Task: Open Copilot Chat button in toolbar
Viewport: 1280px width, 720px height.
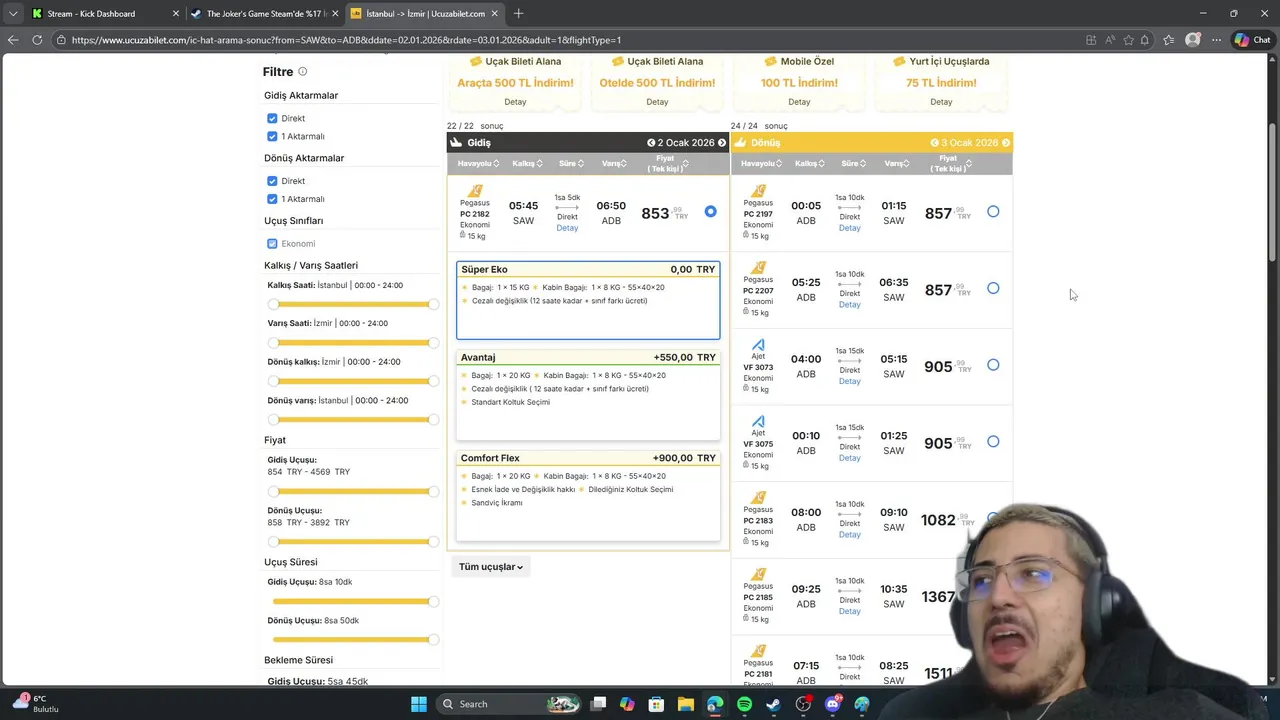Action: point(1252,40)
